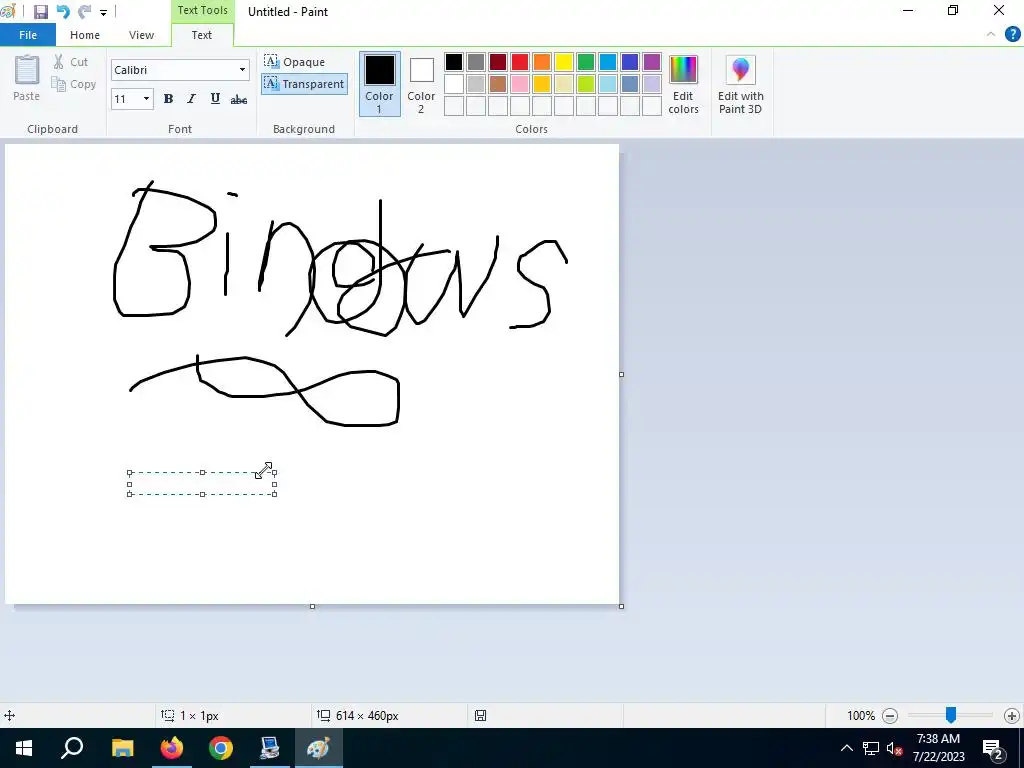Open the Calibri font family dropdown

point(242,70)
